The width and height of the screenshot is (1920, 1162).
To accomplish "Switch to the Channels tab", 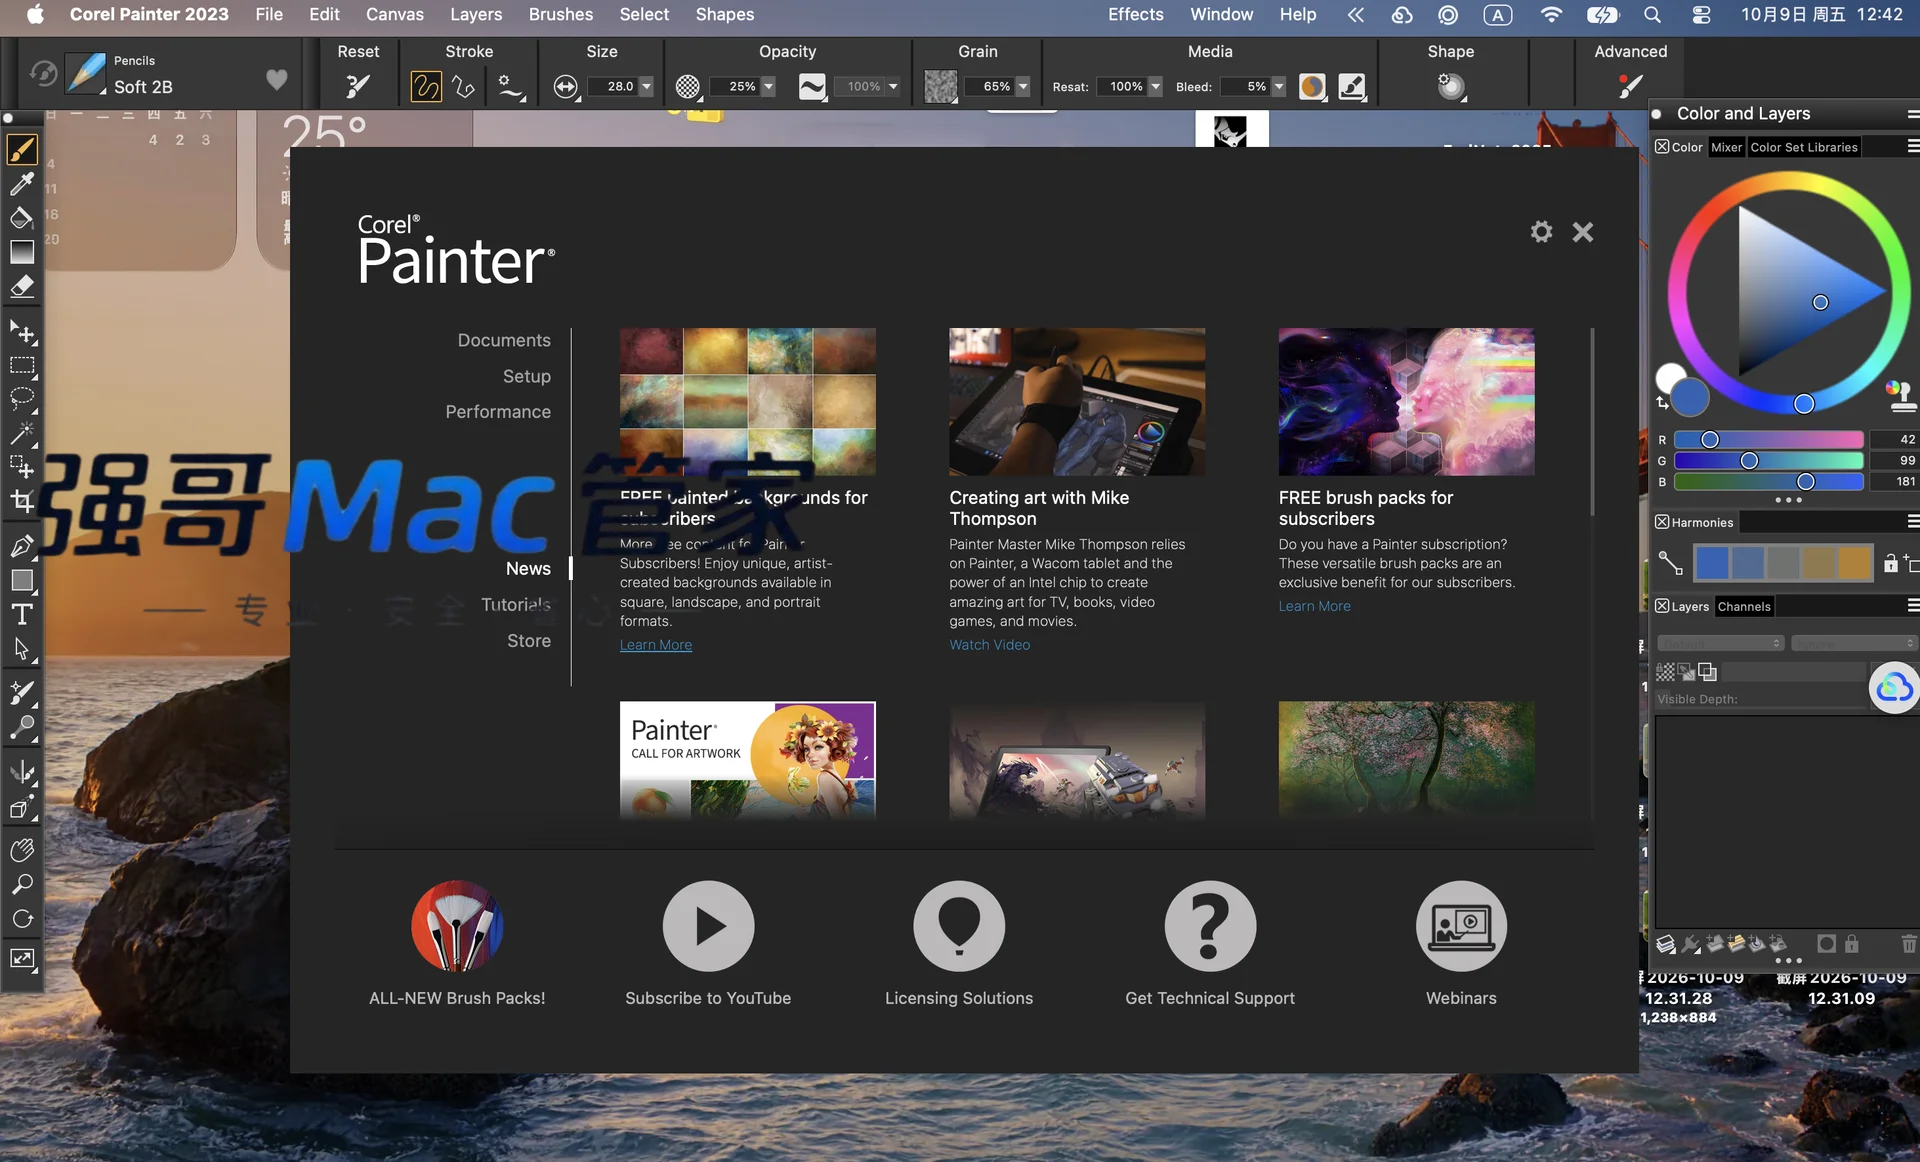I will click(1743, 606).
